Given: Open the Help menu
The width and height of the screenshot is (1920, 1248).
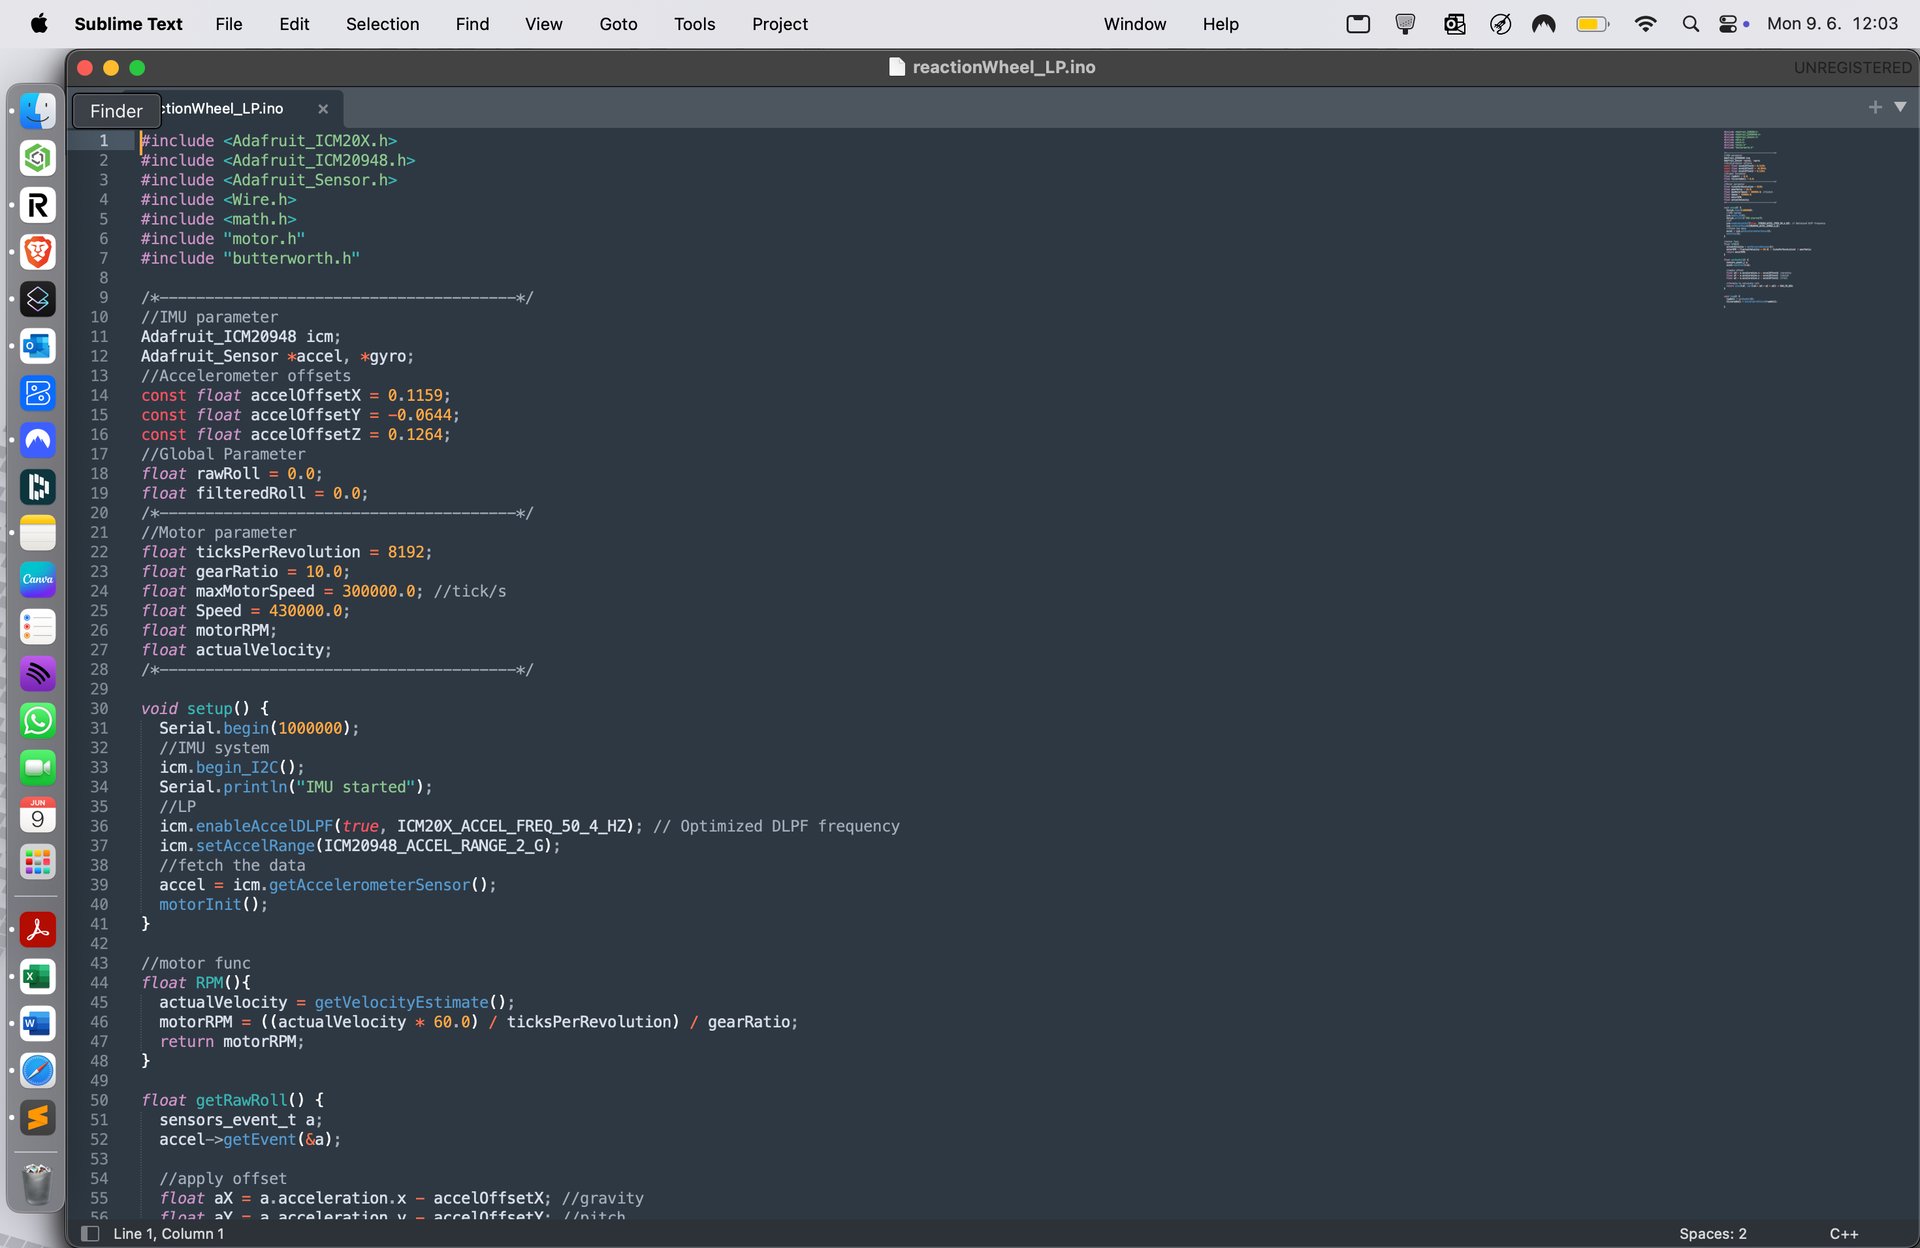Looking at the screenshot, I should coord(1220,24).
